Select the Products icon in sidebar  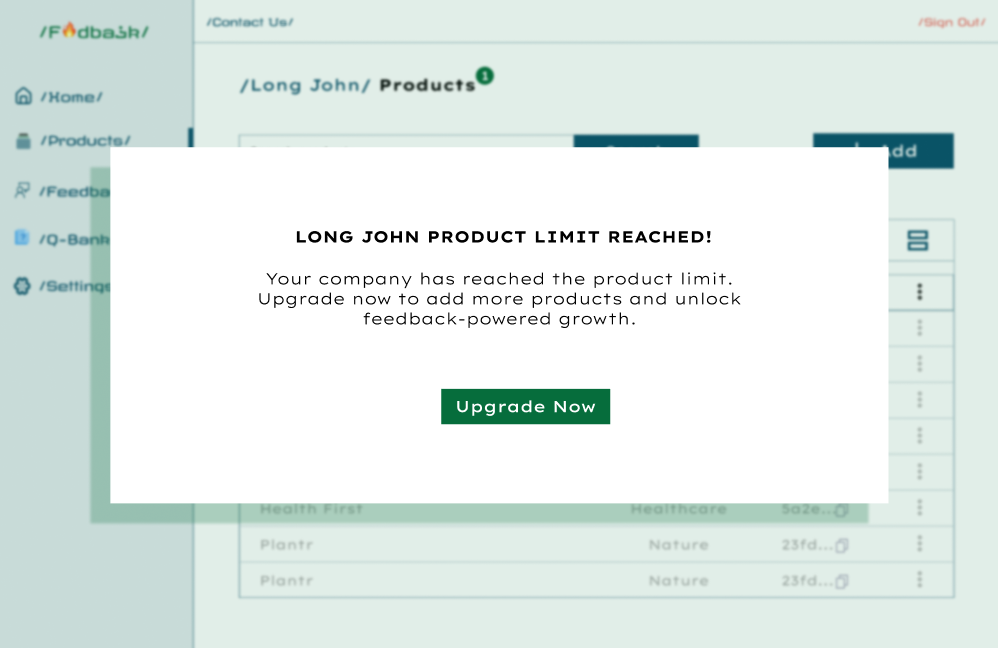click(x=24, y=141)
